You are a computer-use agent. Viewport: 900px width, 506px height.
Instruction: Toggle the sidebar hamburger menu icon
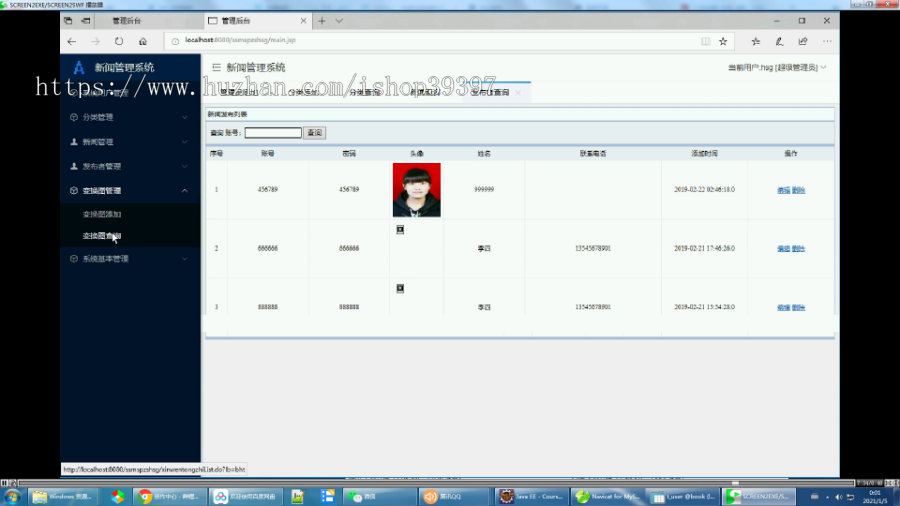pos(216,67)
